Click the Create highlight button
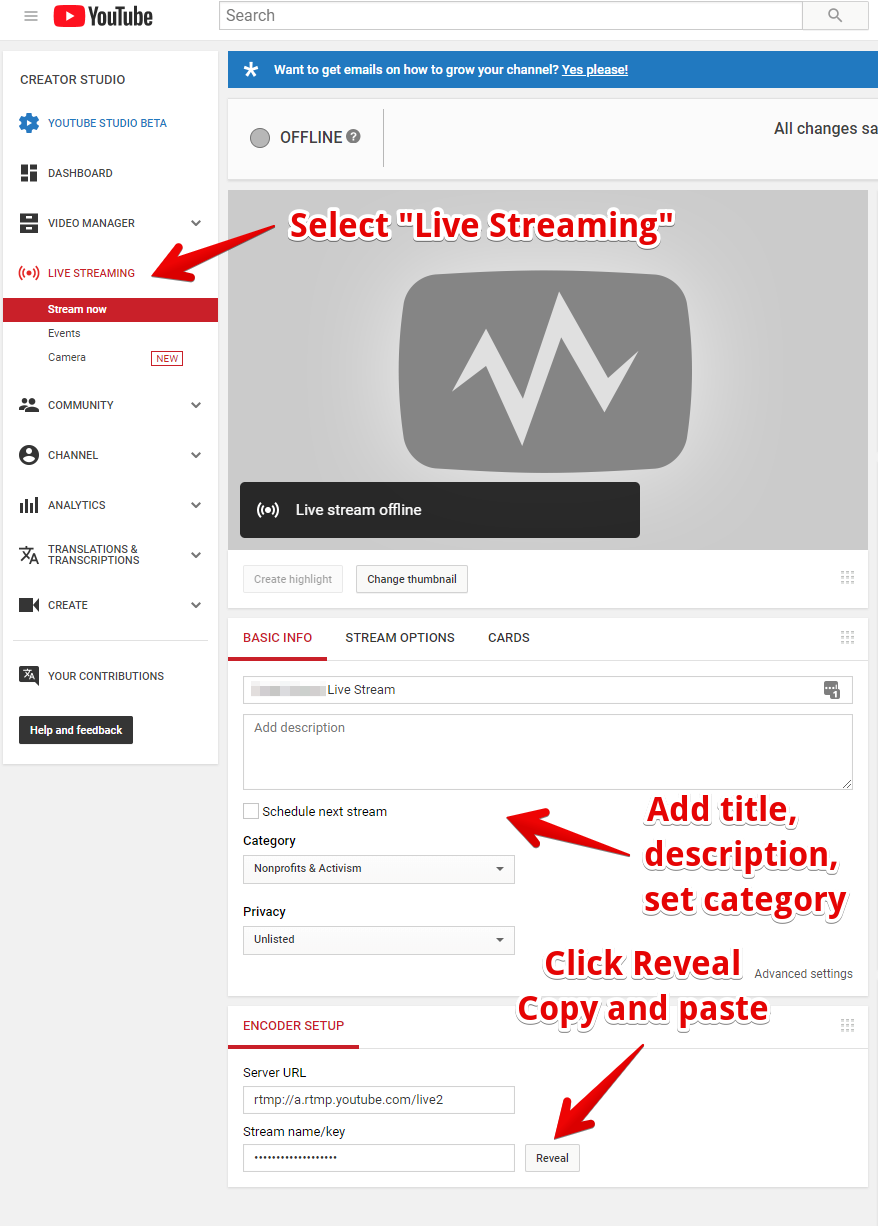The height and width of the screenshot is (1226, 878). pyautogui.click(x=293, y=579)
